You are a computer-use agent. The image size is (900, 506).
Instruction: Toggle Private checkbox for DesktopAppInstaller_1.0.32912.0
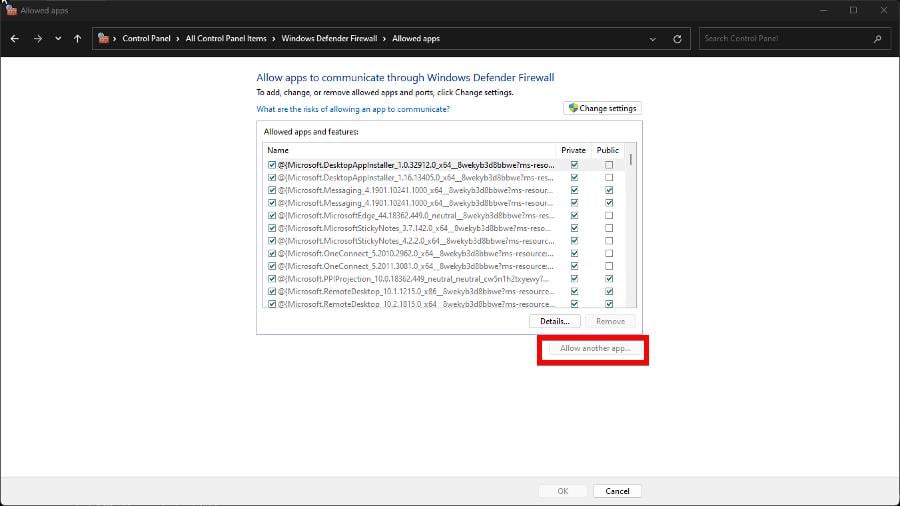click(x=574, y=165)
